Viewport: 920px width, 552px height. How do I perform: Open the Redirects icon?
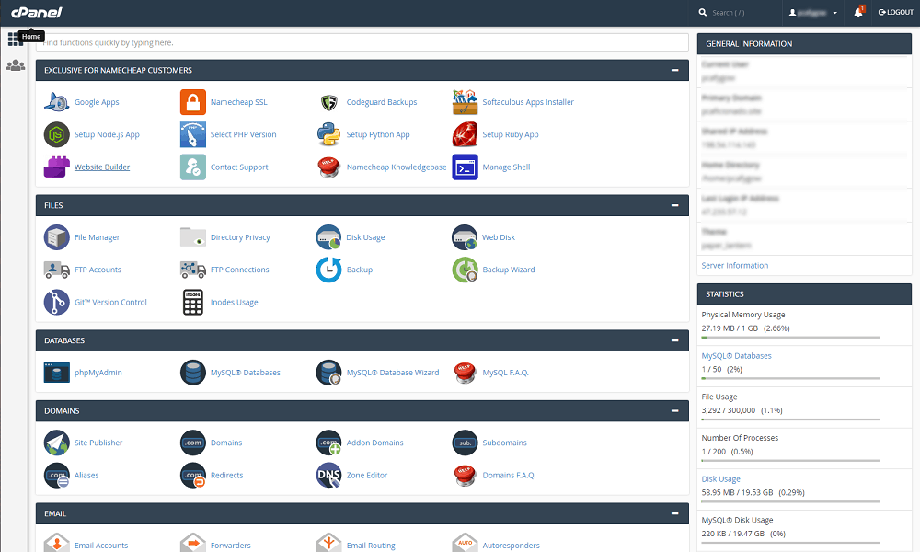[192, 475]
